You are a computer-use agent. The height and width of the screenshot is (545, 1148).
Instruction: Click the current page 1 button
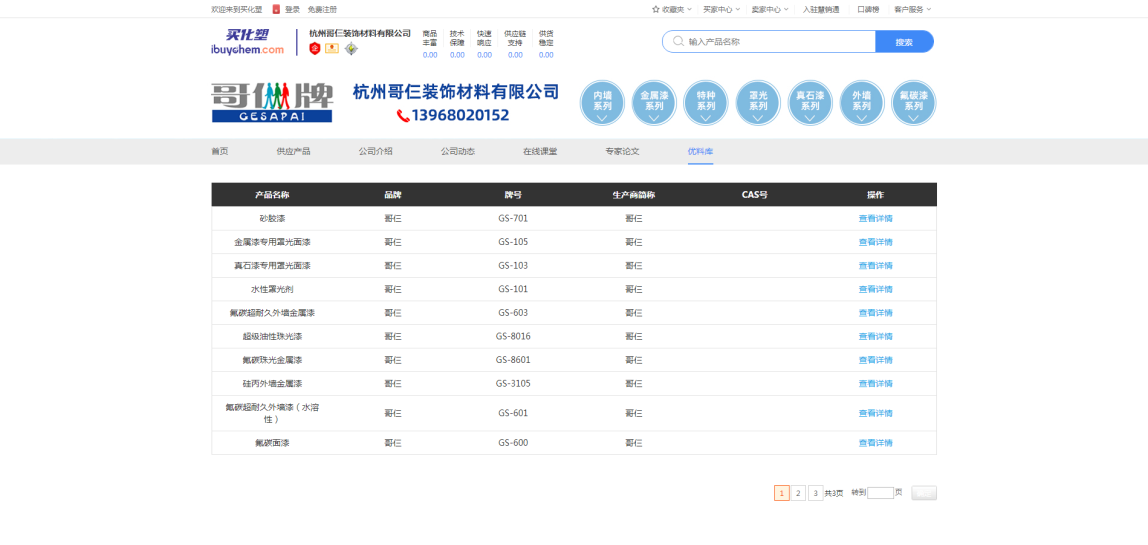pos(782,493)
